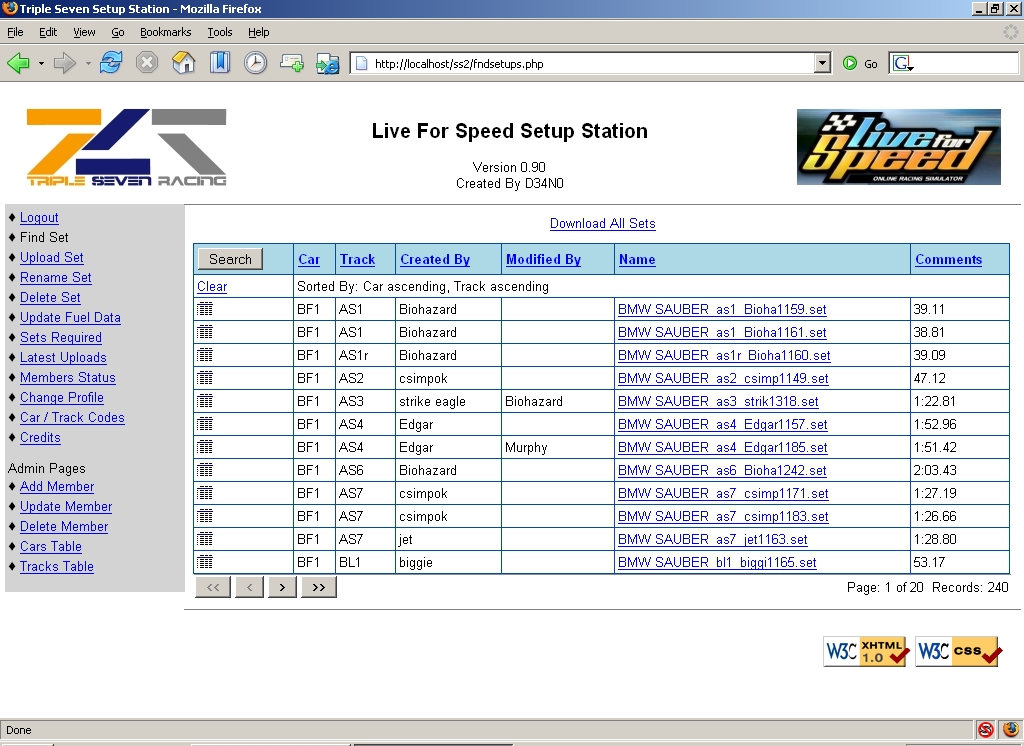1024x746 pixels.
Task: Go back with the green Back arrow
Action: point(18,63)
